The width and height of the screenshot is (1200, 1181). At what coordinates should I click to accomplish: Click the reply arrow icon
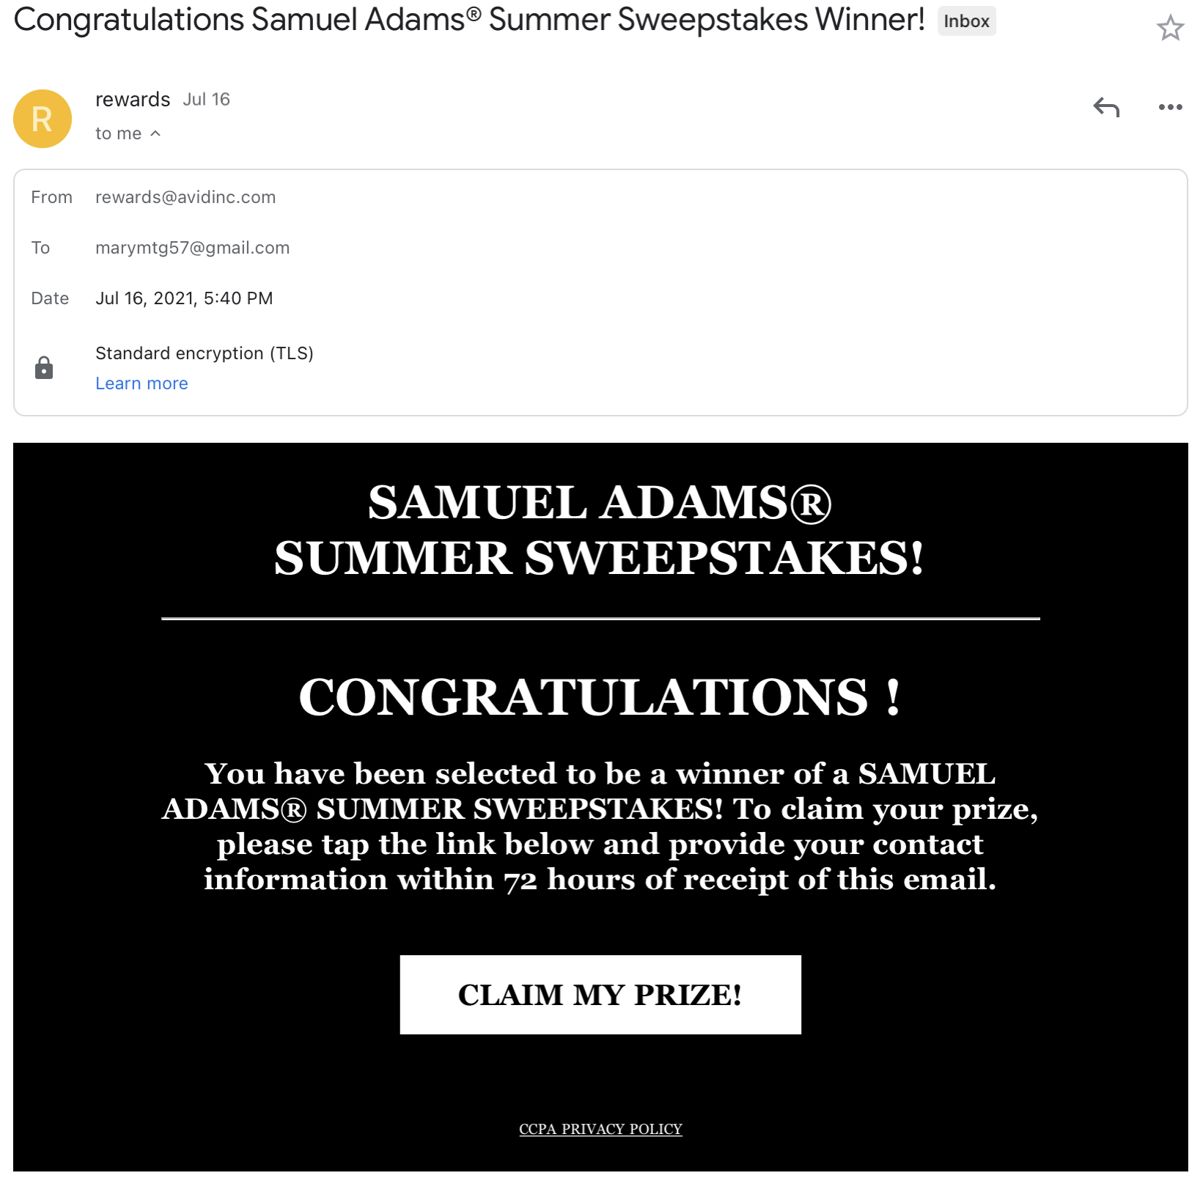1106,107
